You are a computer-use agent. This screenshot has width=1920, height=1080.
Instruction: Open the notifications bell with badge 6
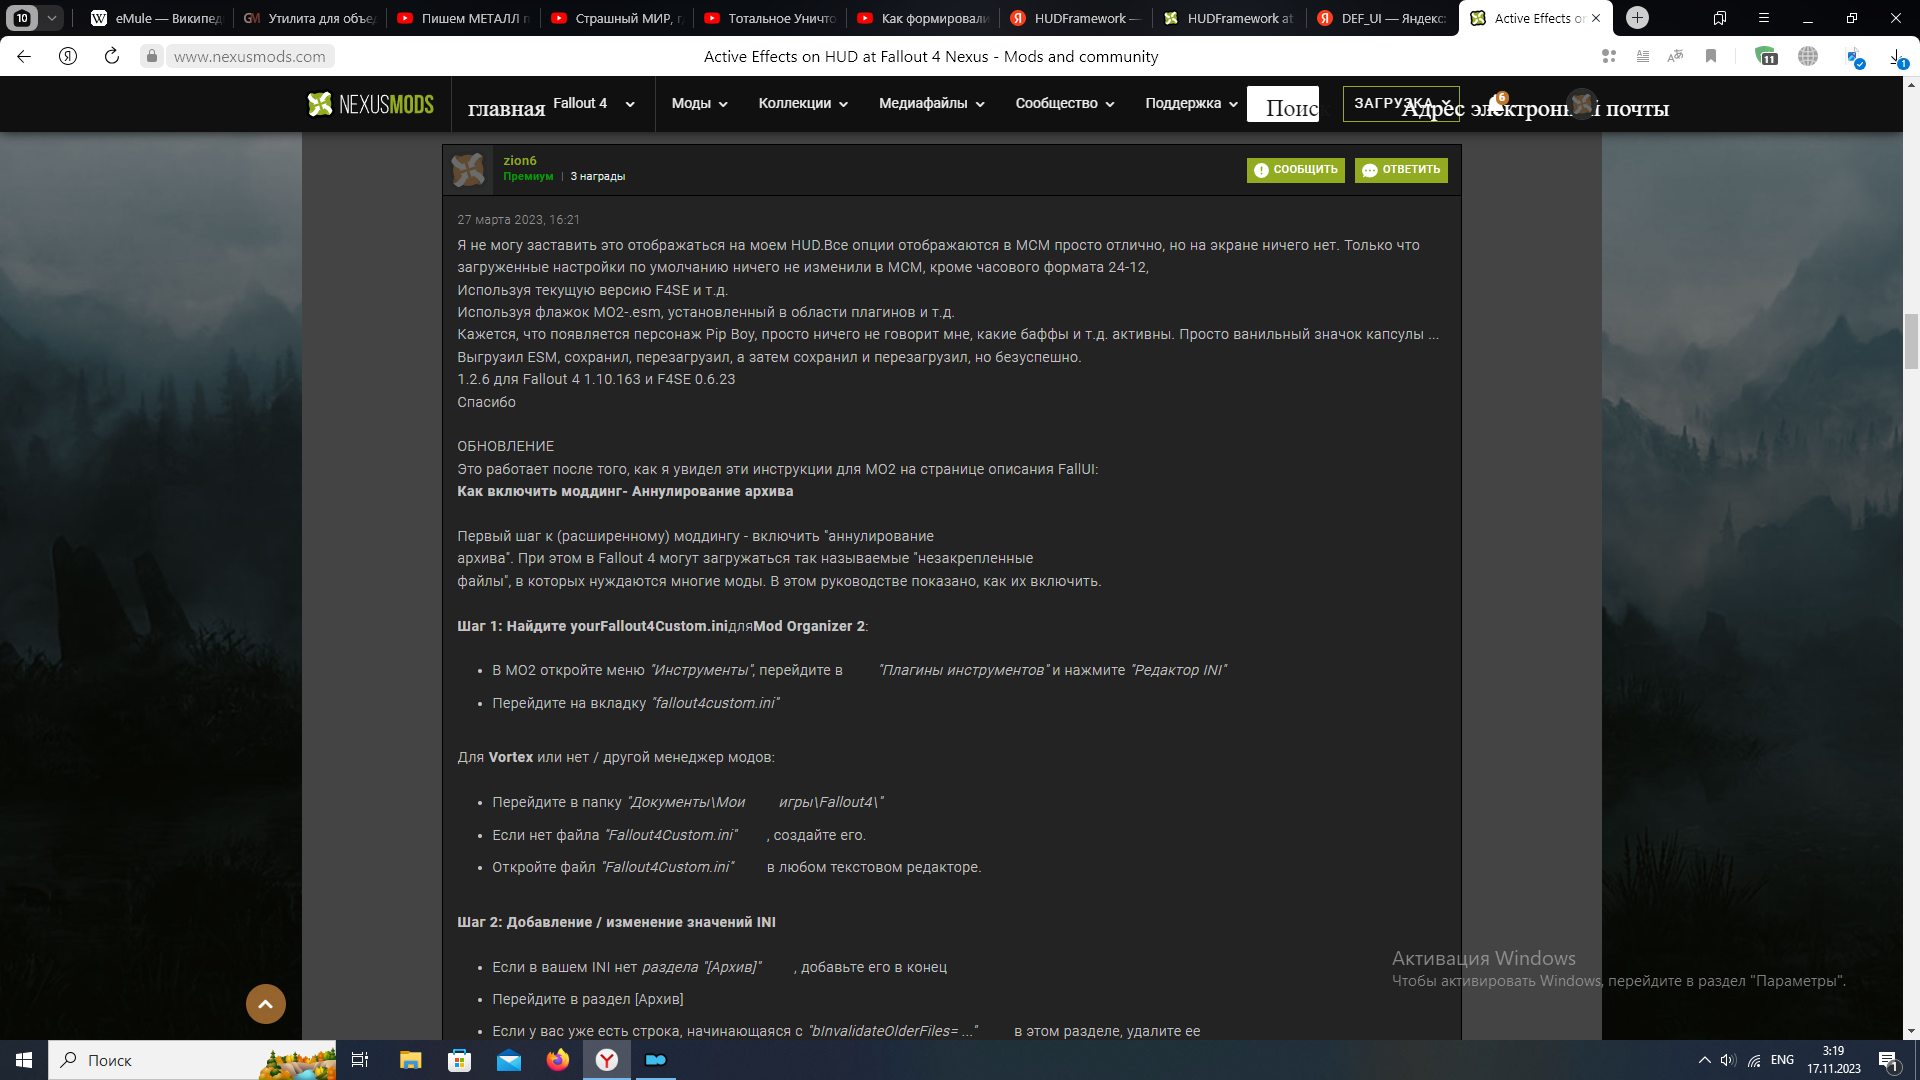(1496, 103)
